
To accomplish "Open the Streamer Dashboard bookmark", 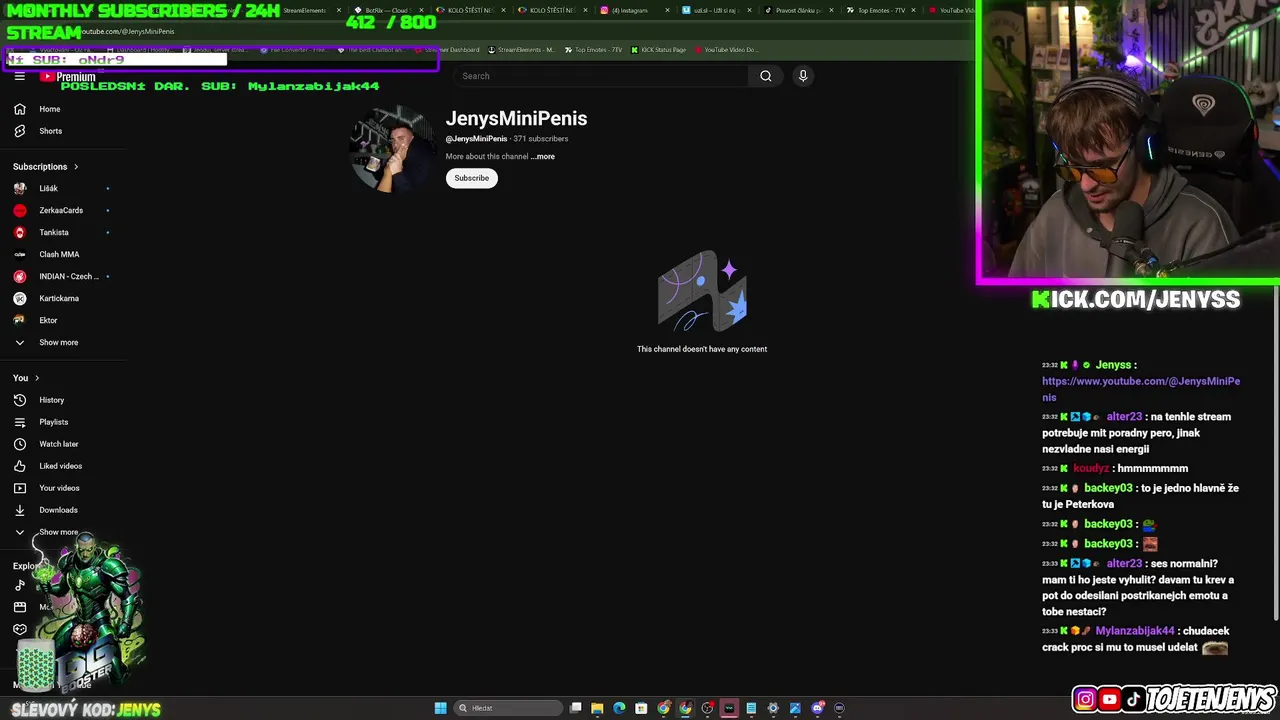I will (447, 50).
